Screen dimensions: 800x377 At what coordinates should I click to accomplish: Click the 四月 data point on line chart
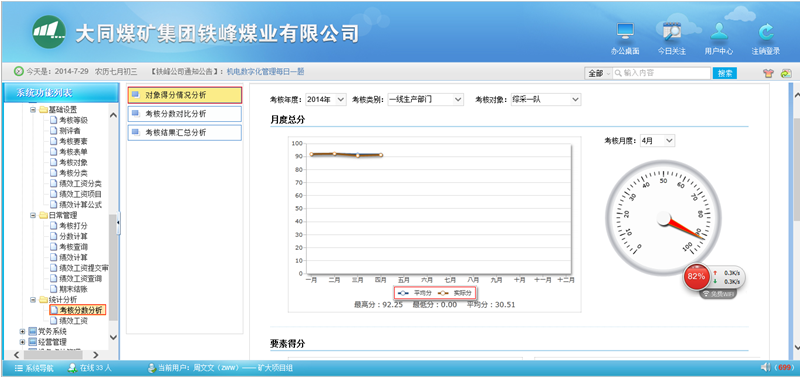click(x=381, y=155)
